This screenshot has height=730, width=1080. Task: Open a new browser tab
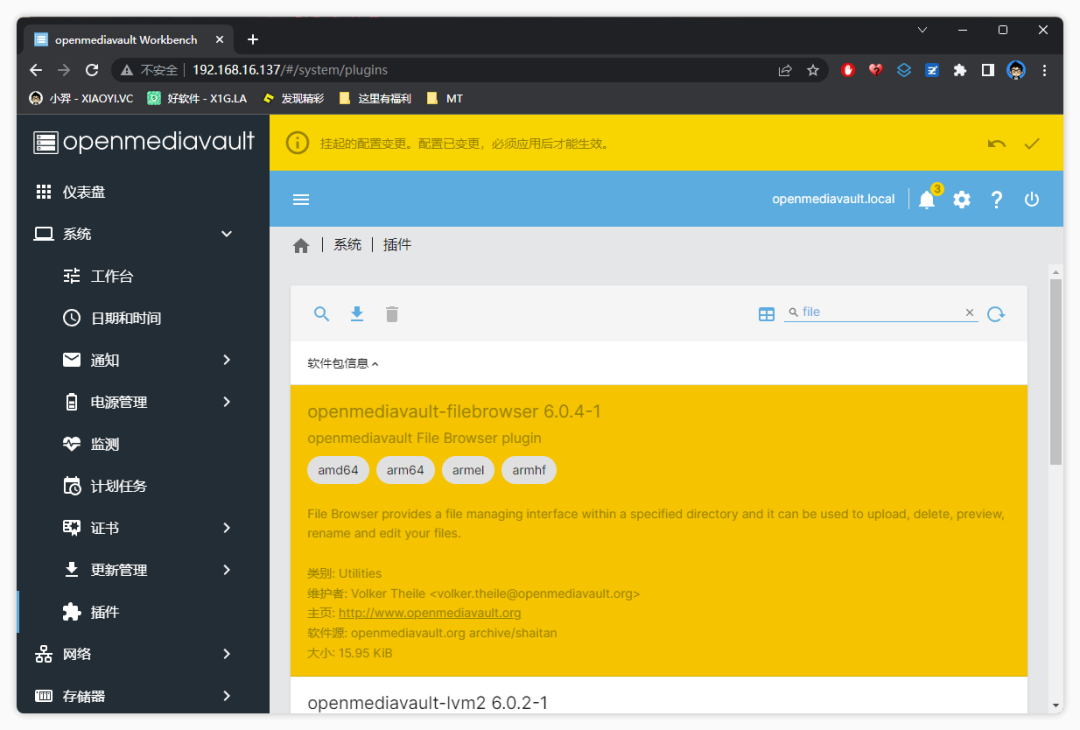click(253, 40)
